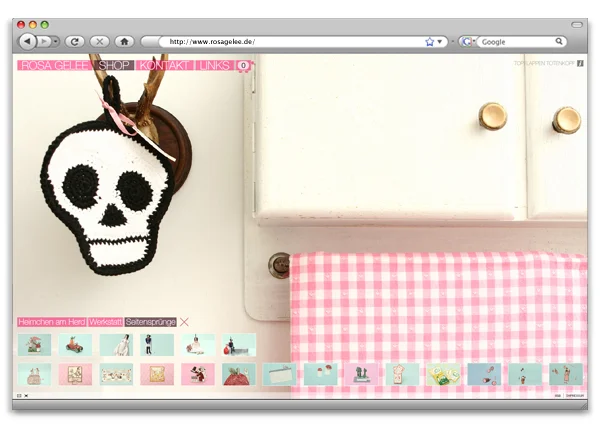This screenshot has height=430, width=600.
Task: Open the shopping cart counter icon
Action: 243,66
